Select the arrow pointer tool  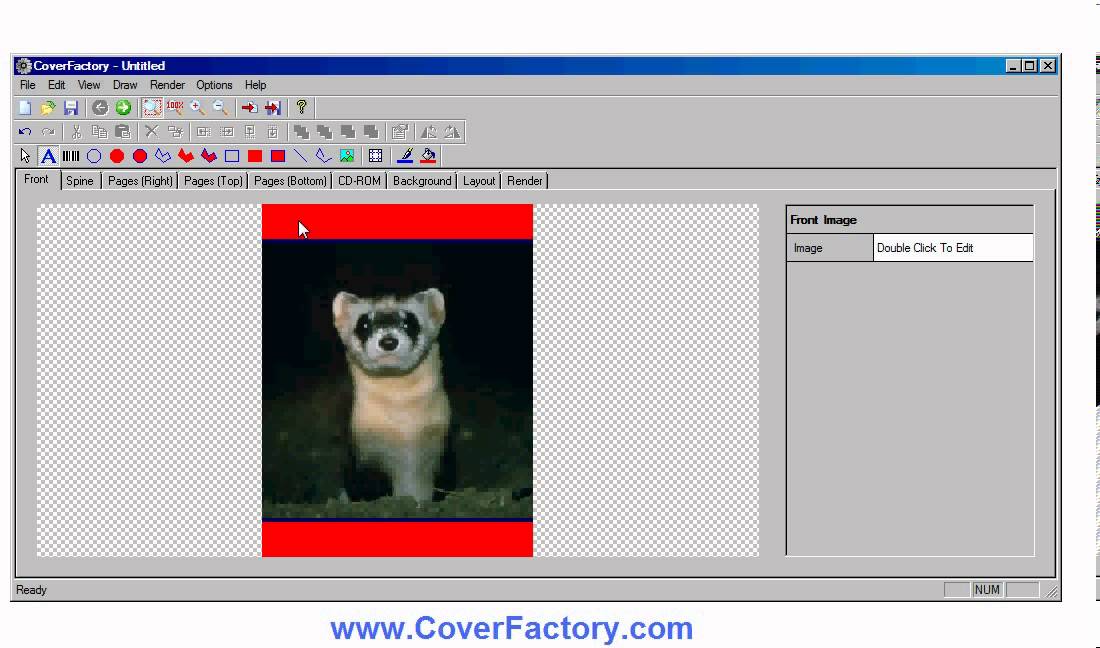25,156
